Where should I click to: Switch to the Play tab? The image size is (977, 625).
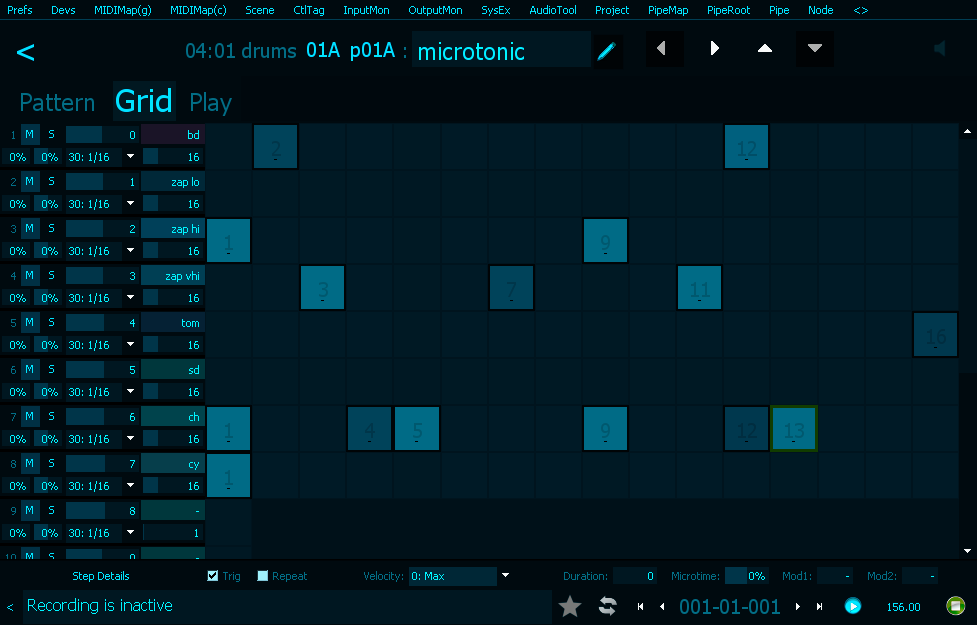coord(210,102)
